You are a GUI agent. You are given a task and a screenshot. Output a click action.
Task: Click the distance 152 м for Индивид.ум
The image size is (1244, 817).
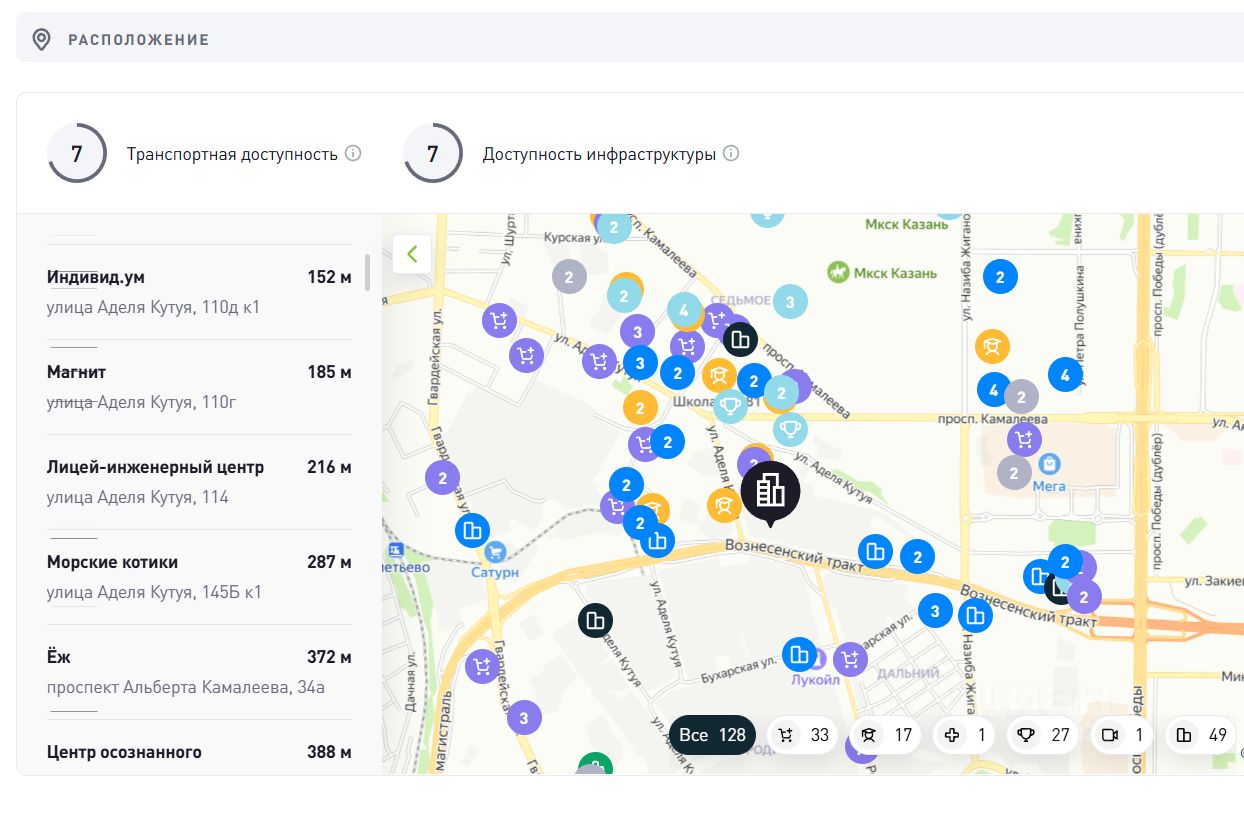(x=329, y=277)
